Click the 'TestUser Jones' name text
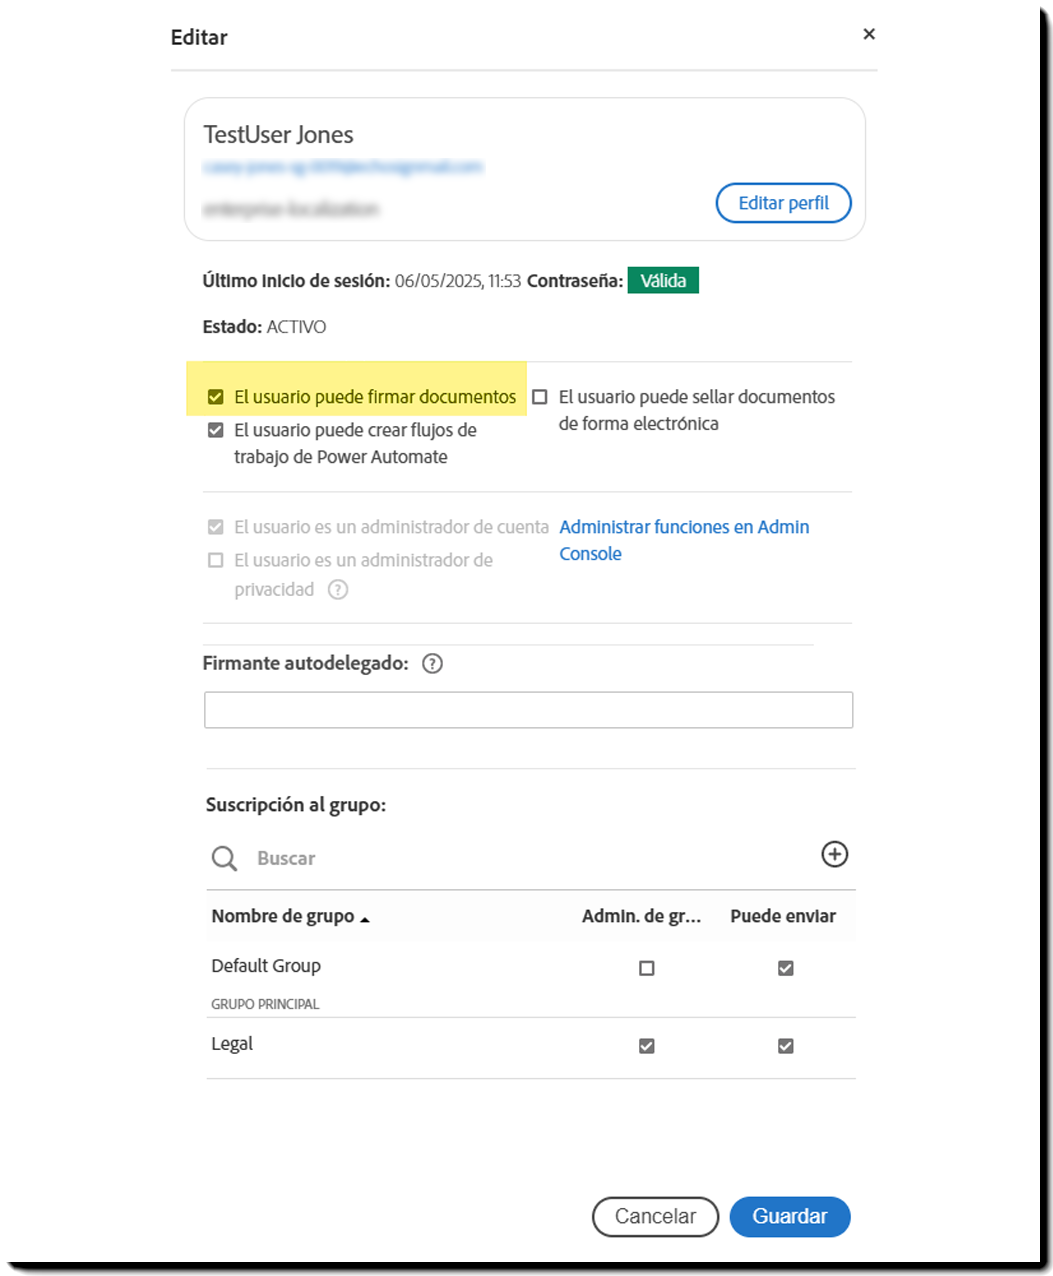The width and height of the screenshot is (1053, 1276). pyautogui.click(x=278, y=135)
